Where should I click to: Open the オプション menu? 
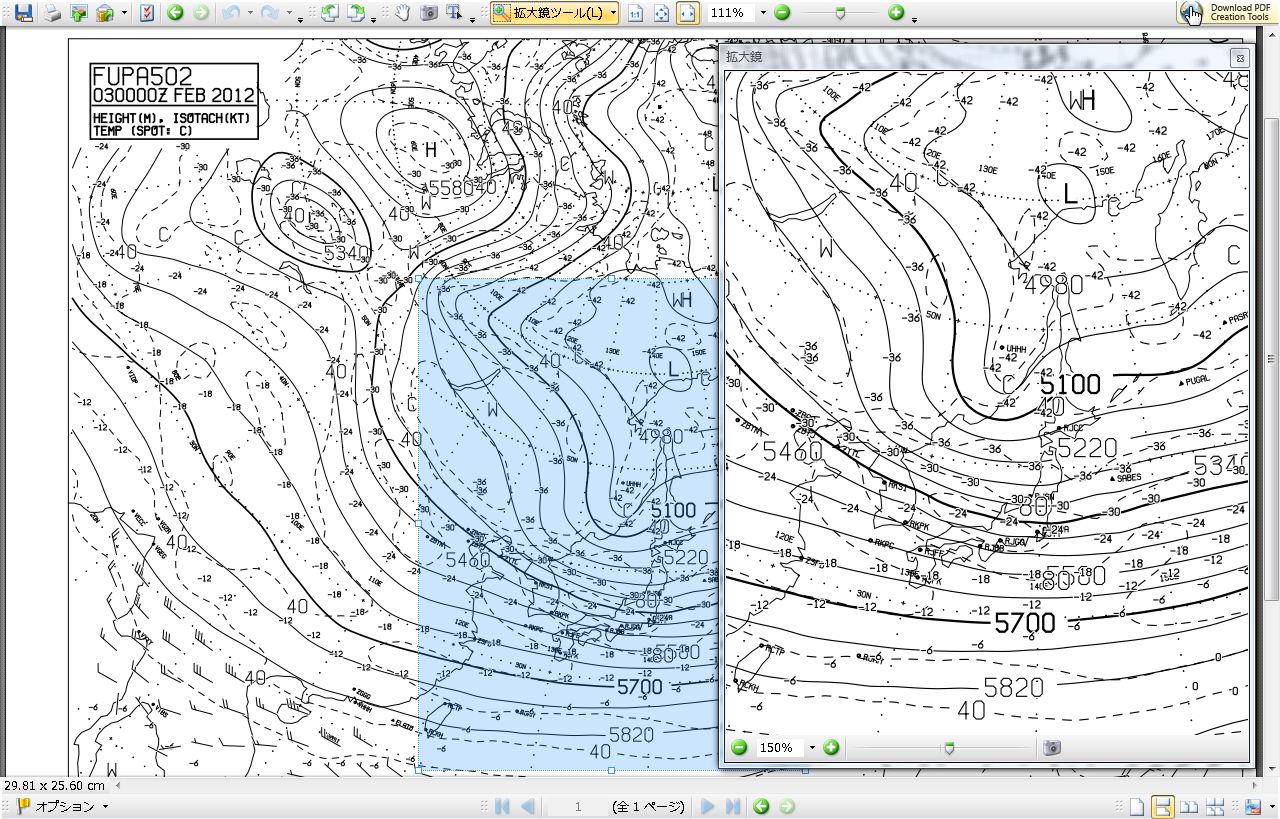(65, 806)
